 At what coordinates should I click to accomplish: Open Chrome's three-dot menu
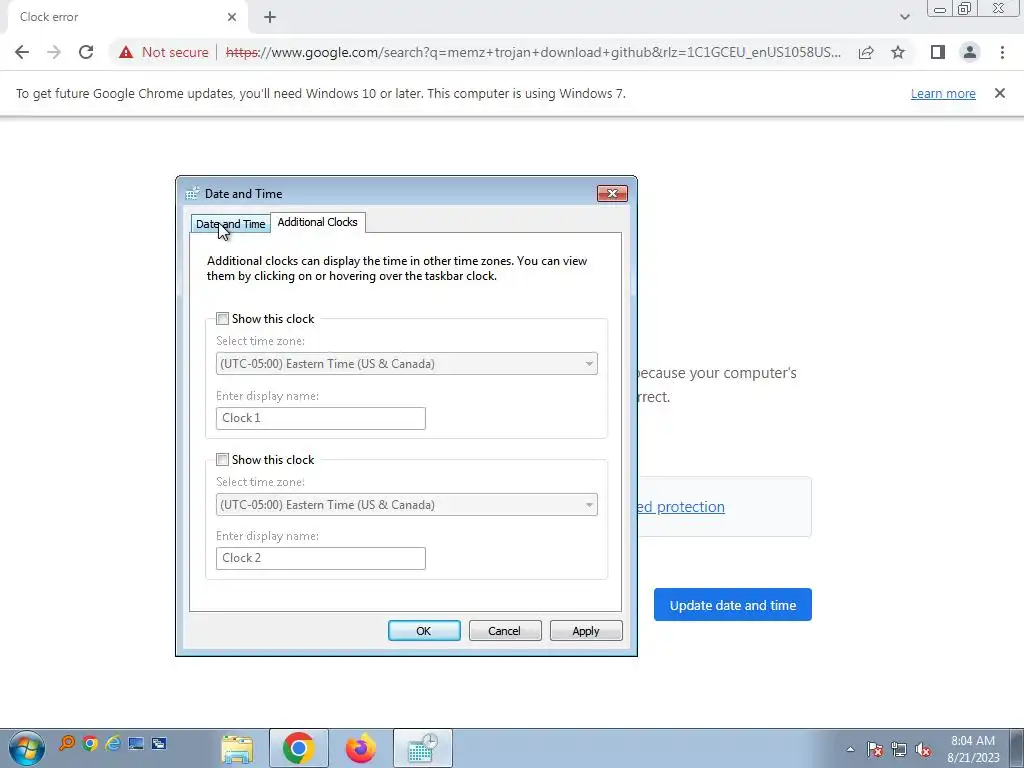[1002, 52]
